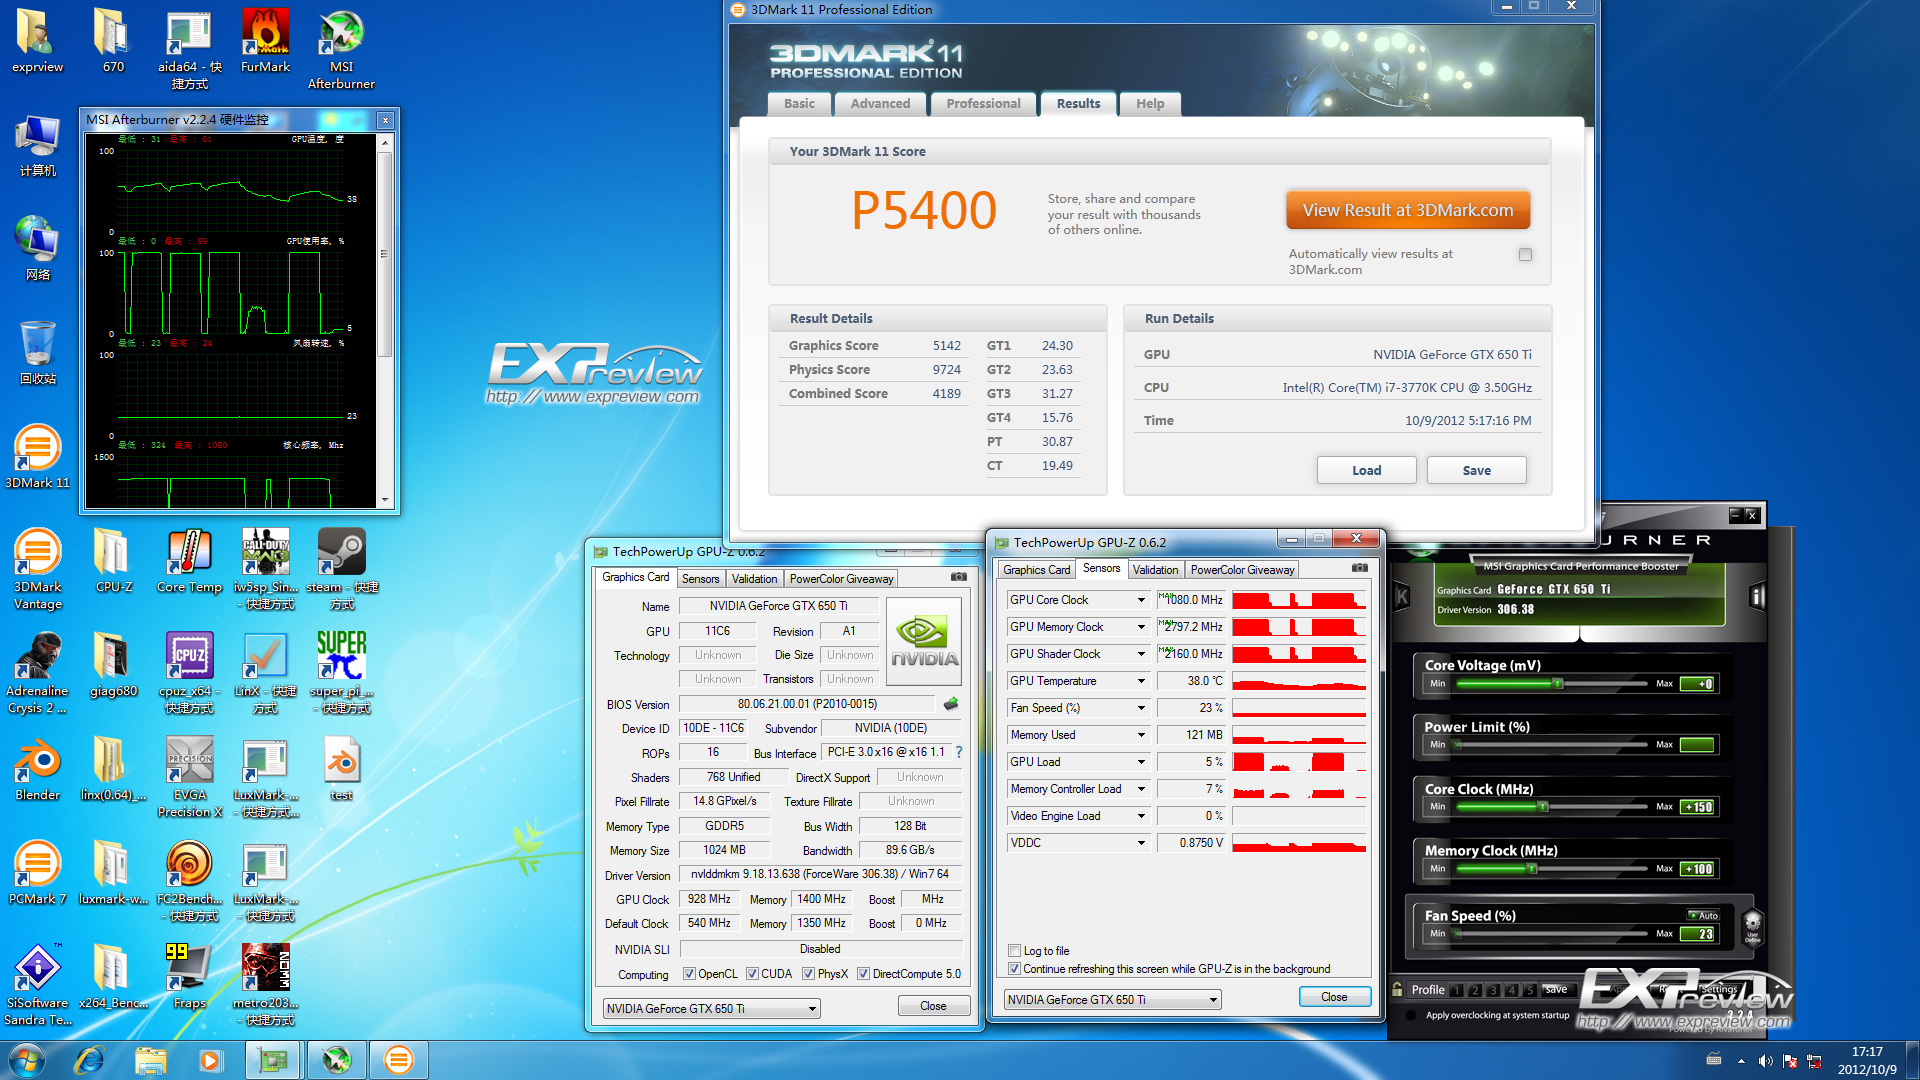Open the steam shortcut icon

341,569
